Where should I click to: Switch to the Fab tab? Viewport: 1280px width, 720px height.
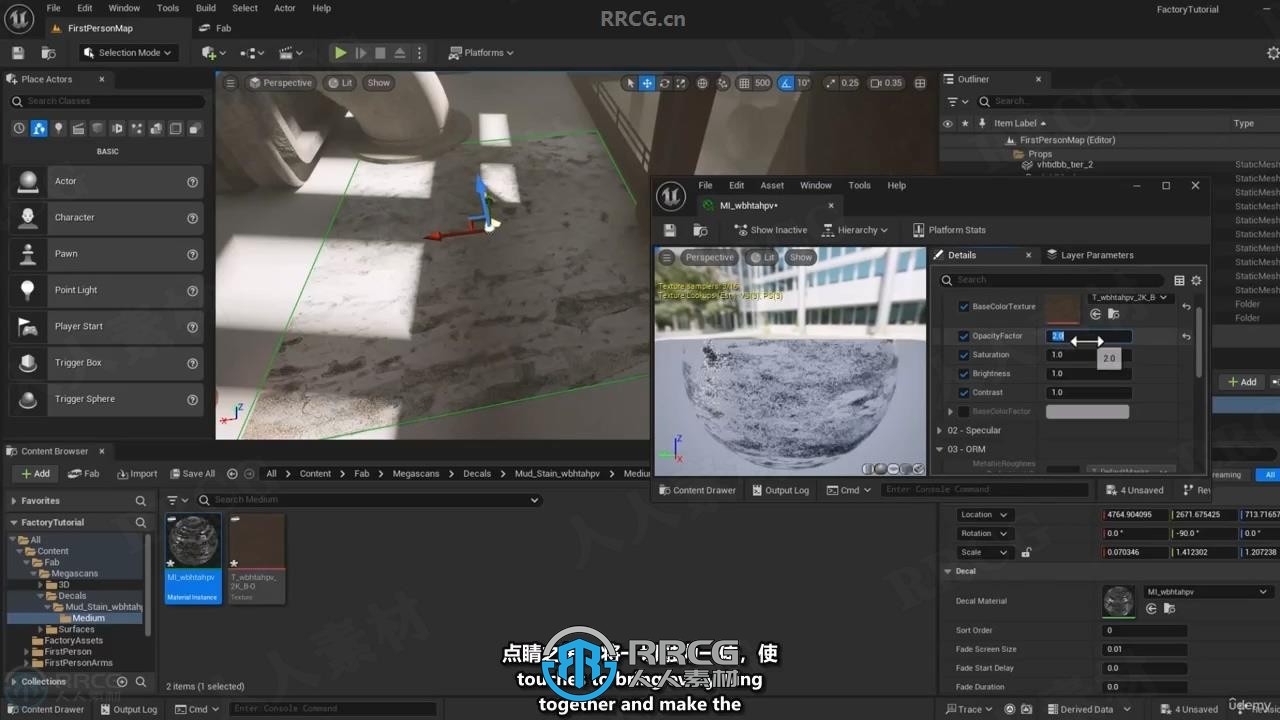pyautogui.click(x=216, y=28)
